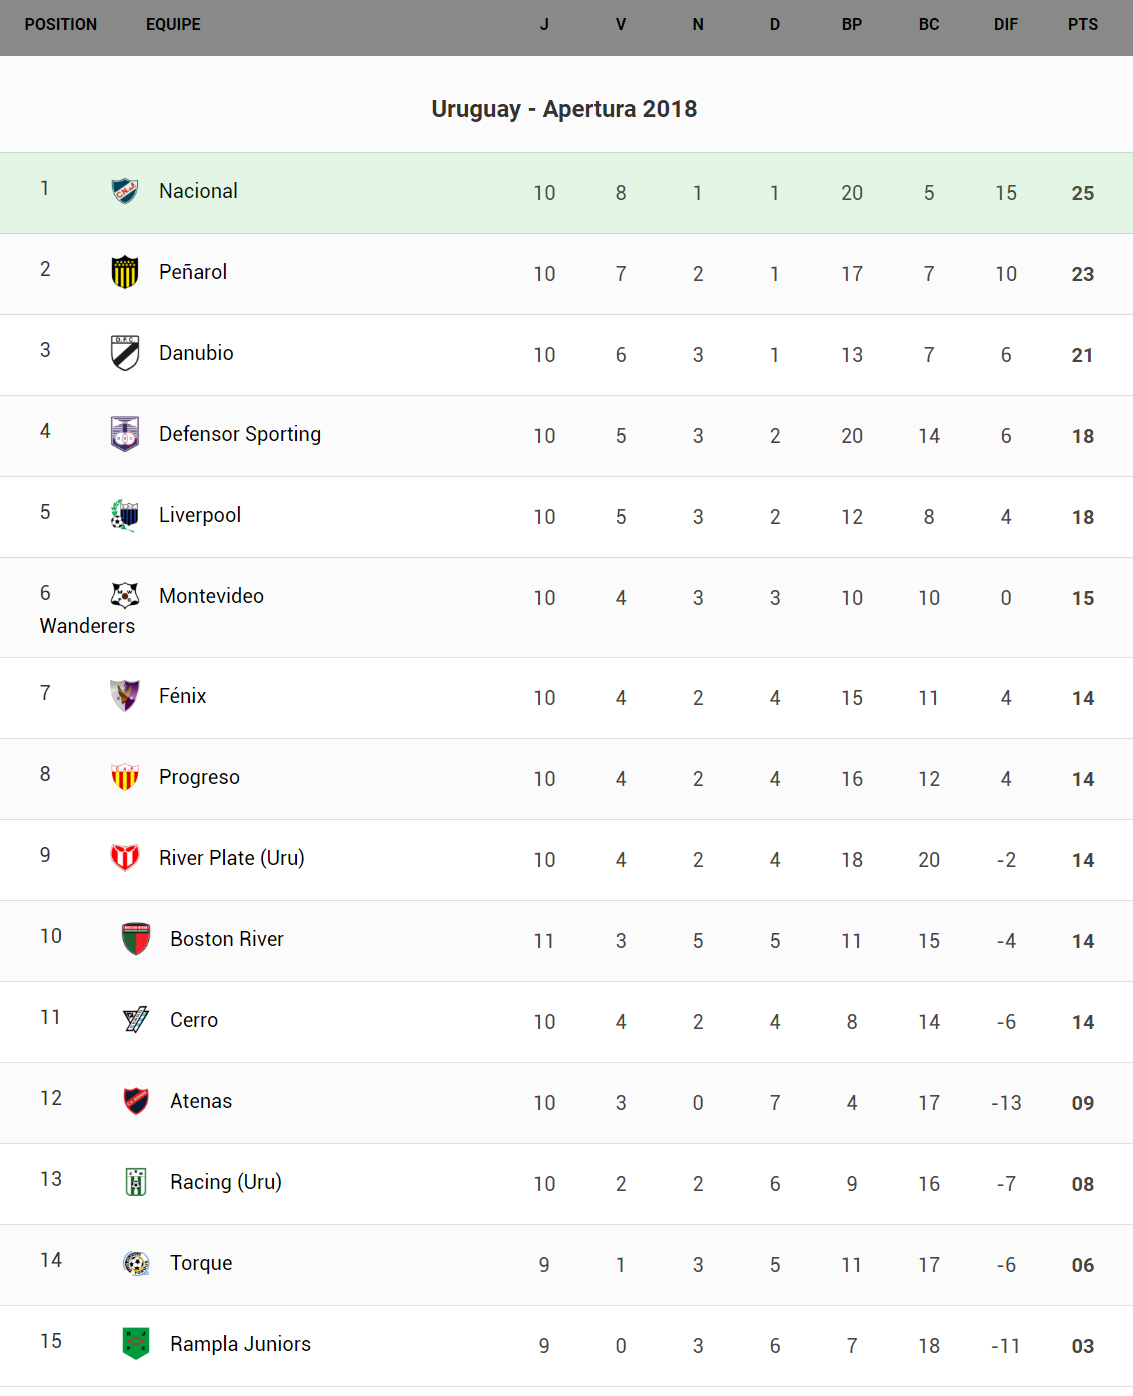Click the Defensor Sporting badge icon

click(x=125, y=433)
